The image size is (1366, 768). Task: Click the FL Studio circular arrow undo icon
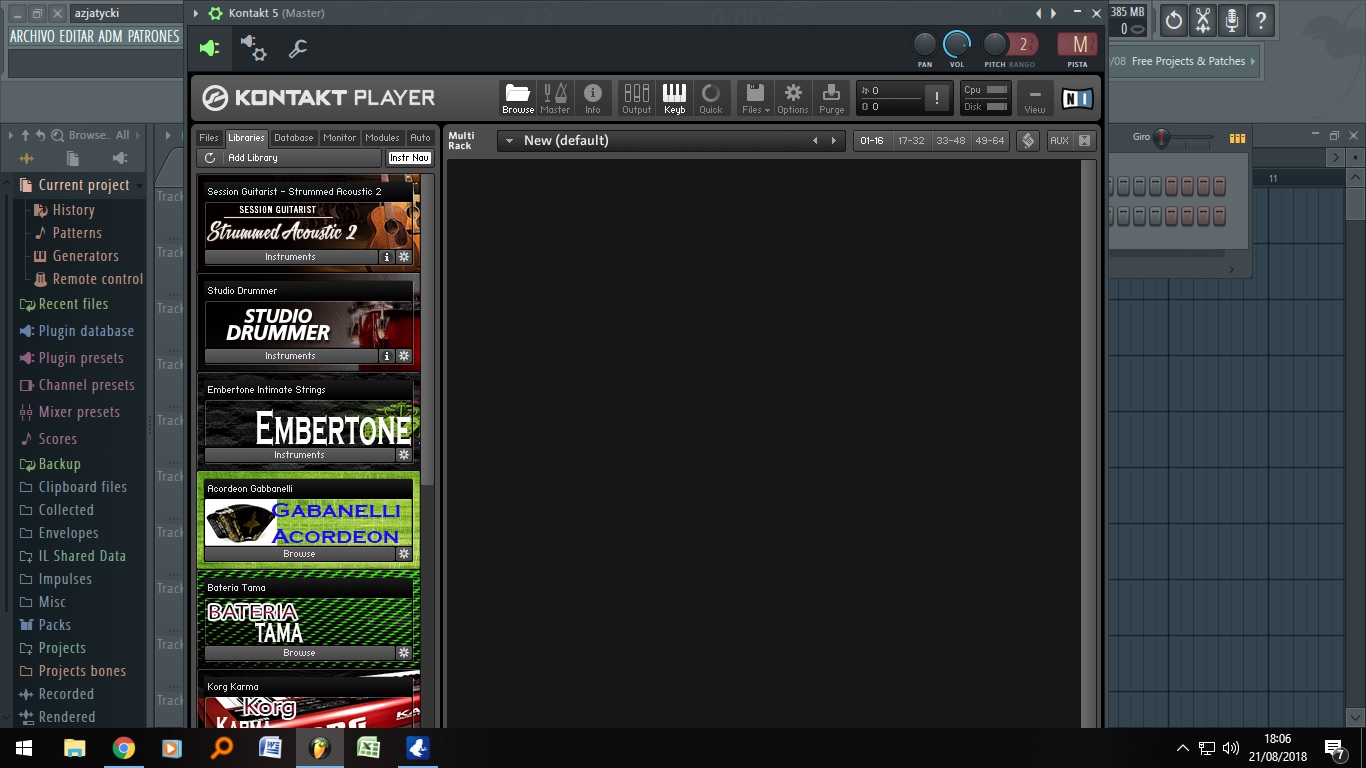(1174, 20)
